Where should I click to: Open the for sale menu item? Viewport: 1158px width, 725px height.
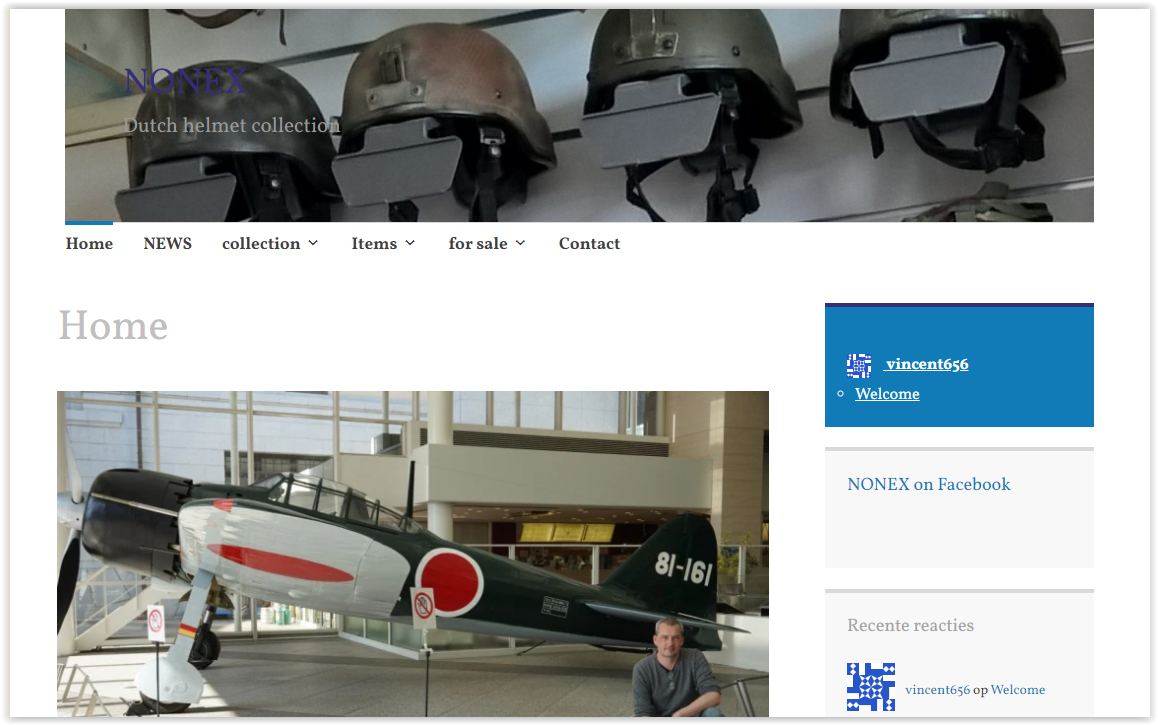[478, 244]
